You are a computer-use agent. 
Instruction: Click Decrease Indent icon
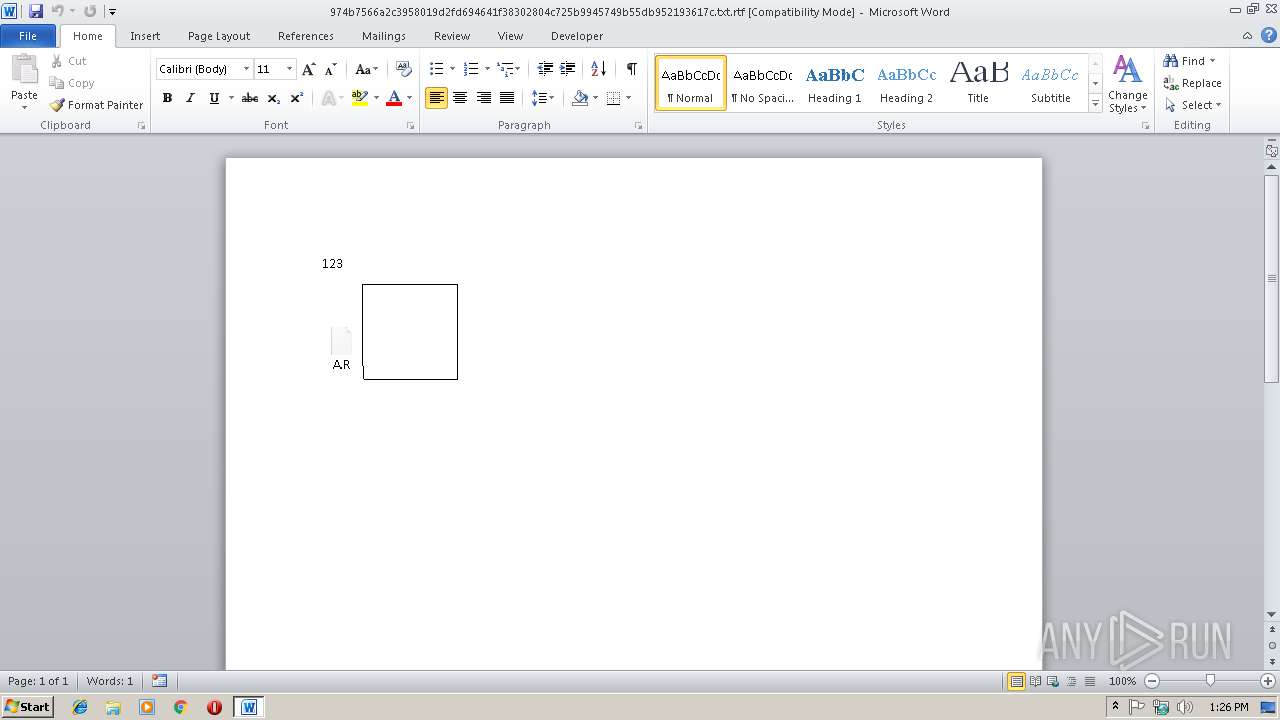tap(545, 69)
